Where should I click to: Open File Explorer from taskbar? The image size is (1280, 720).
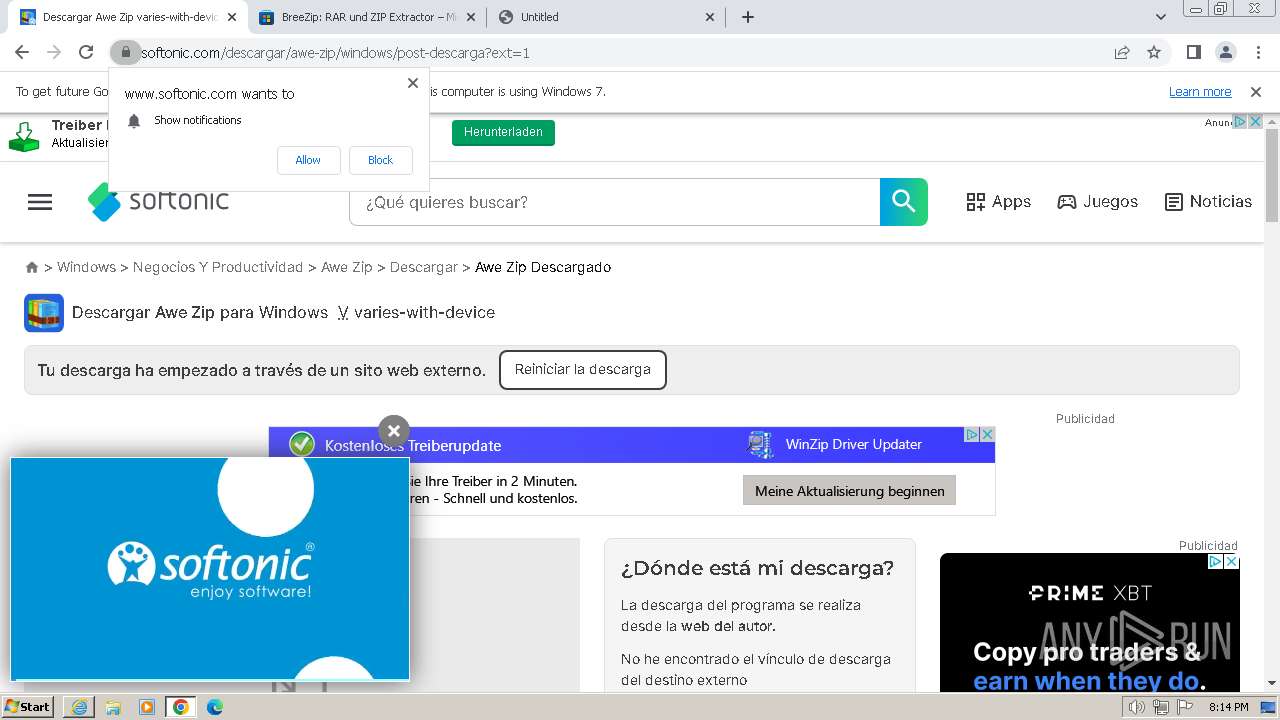coord(113,707)
